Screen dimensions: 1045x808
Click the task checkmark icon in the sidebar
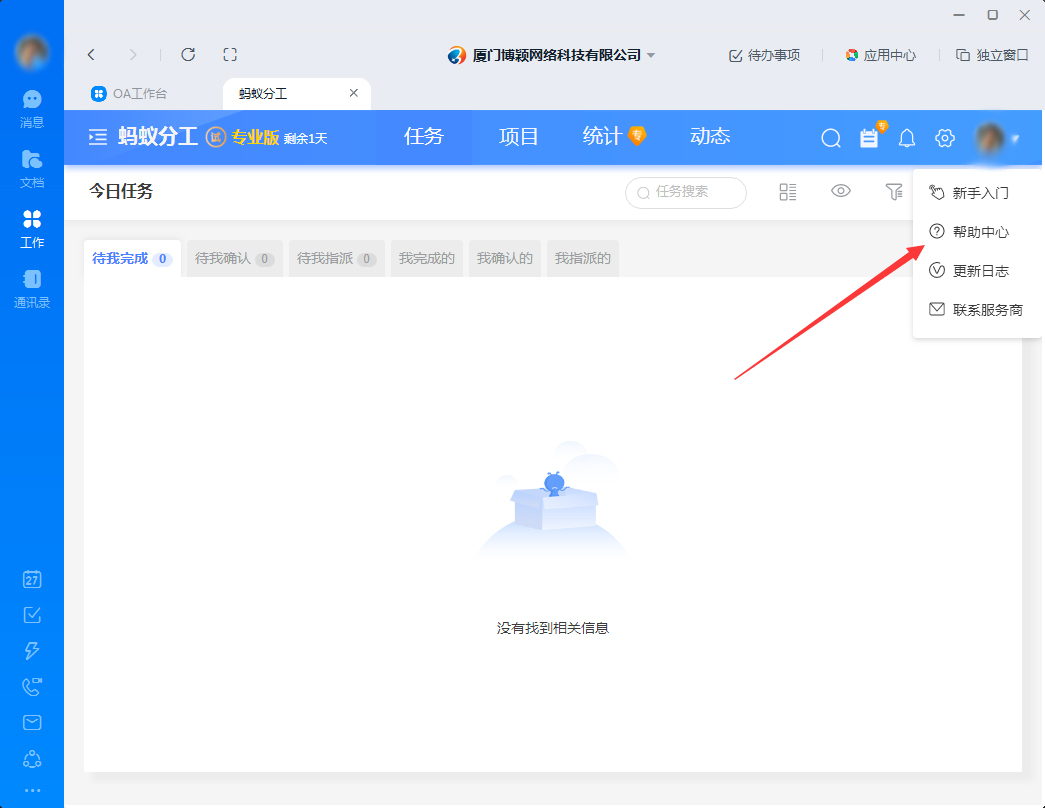[x=31, y=615]
